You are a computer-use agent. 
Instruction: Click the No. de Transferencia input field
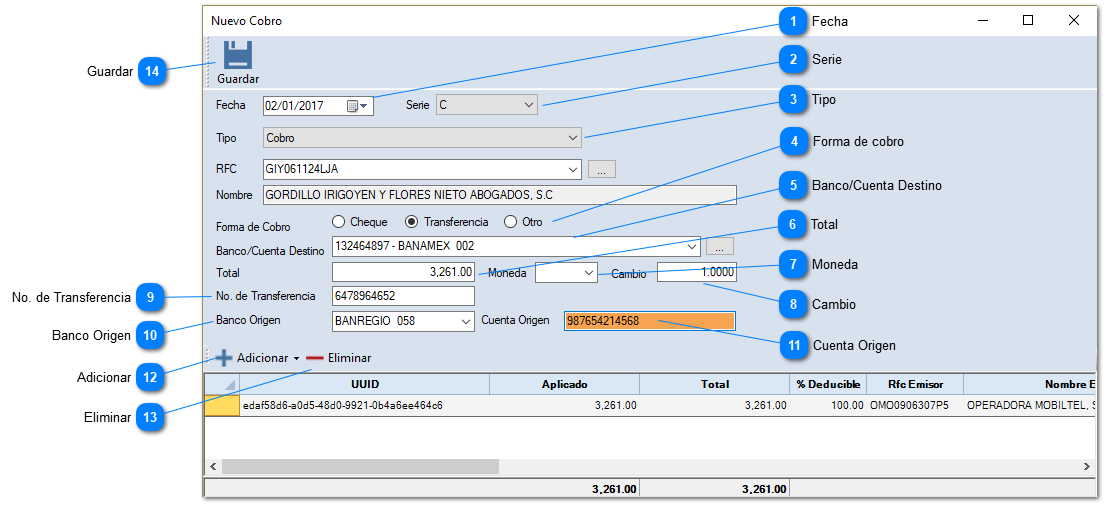pyautogui.click(x=403, y=296)
